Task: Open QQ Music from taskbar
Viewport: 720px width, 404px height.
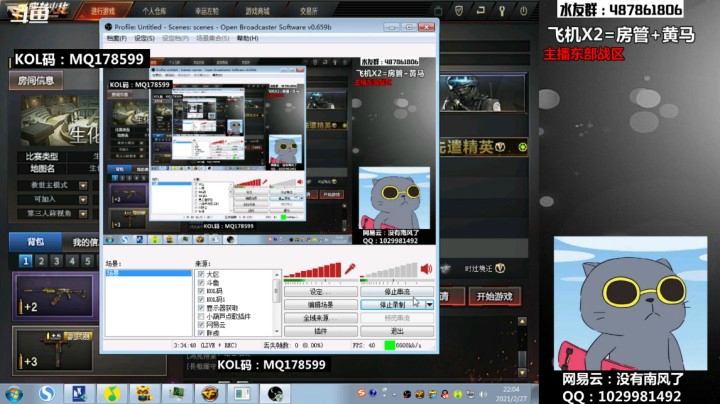Action: (112, 393)
